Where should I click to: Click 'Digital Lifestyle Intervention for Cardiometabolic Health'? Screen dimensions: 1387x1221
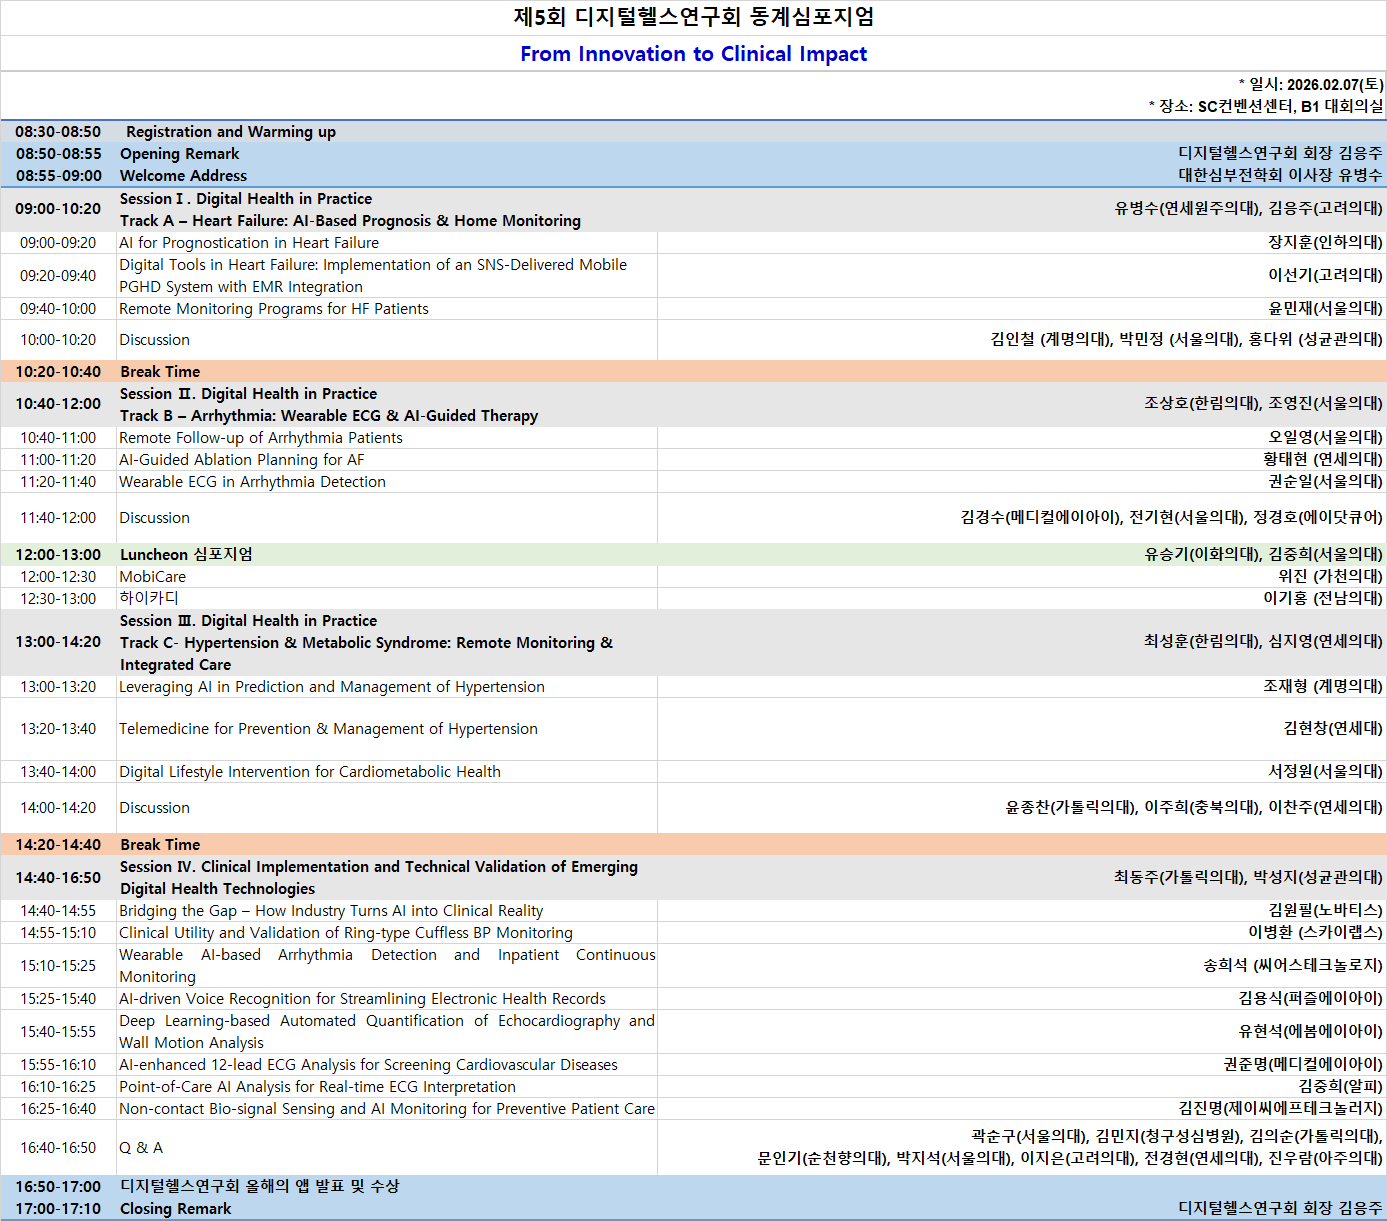tap(309, 772)
